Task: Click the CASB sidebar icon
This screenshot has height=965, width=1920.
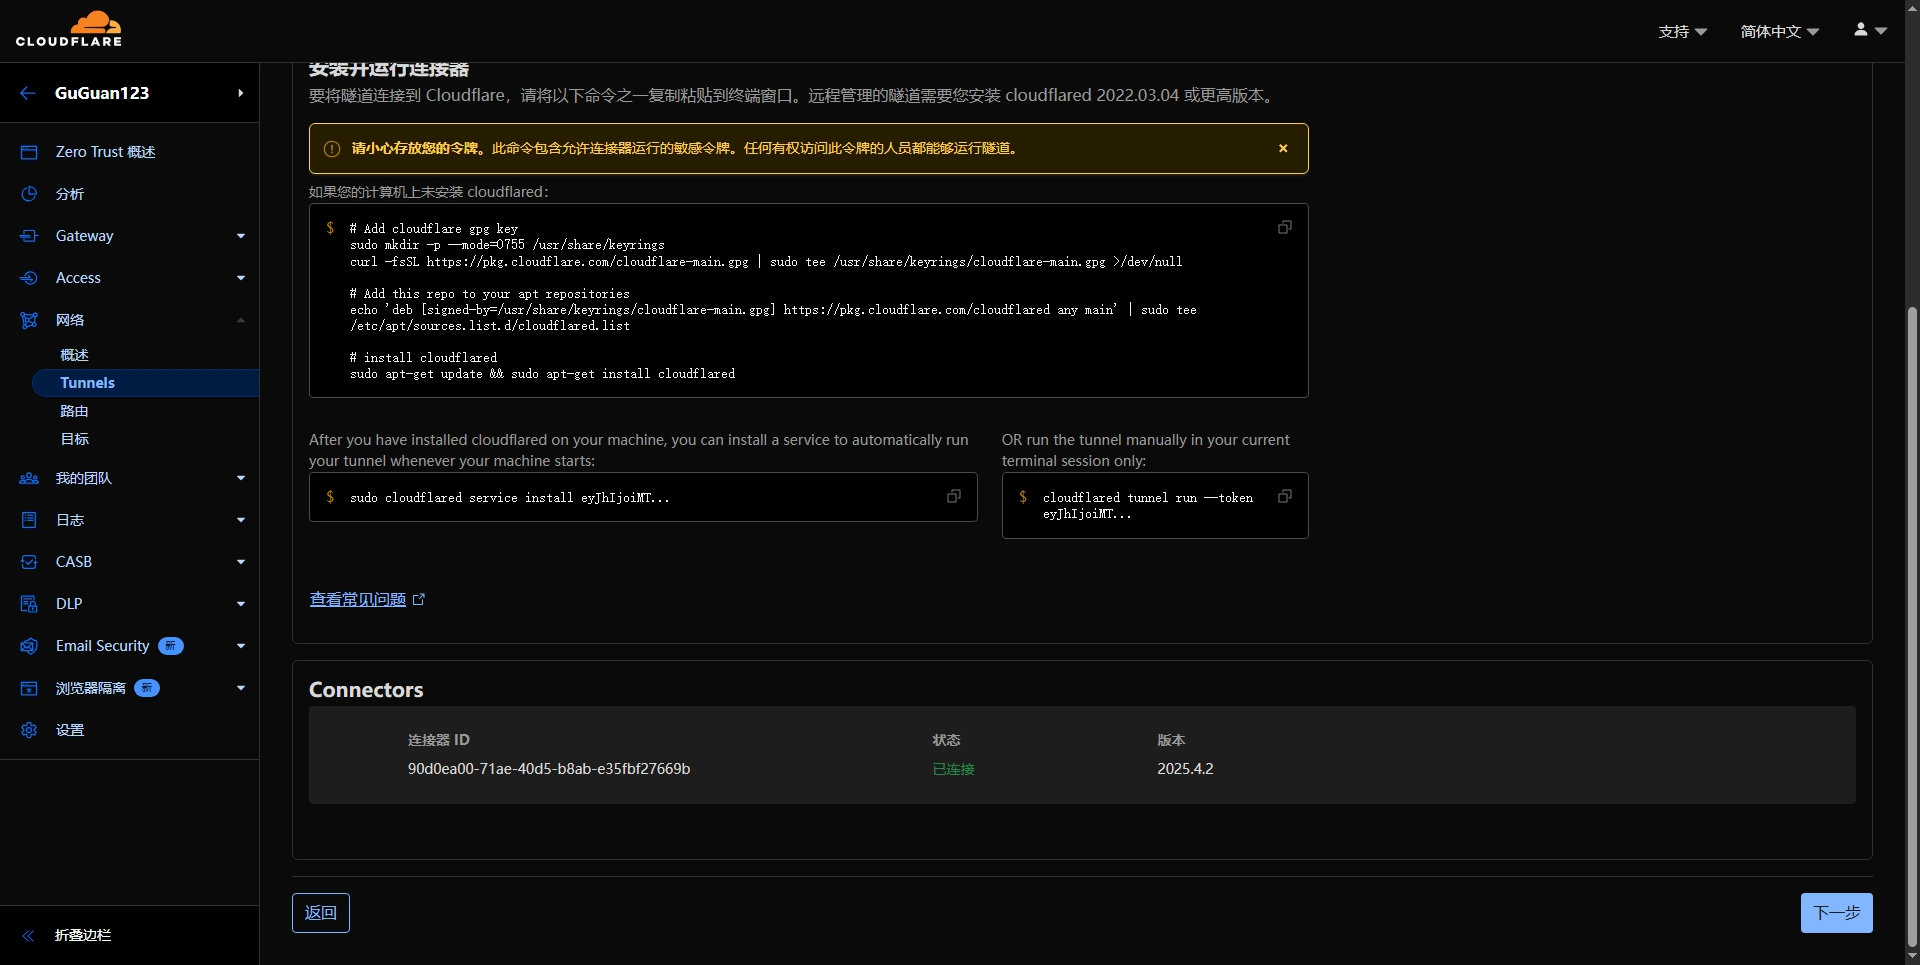Action: click(x=29, y=562)
